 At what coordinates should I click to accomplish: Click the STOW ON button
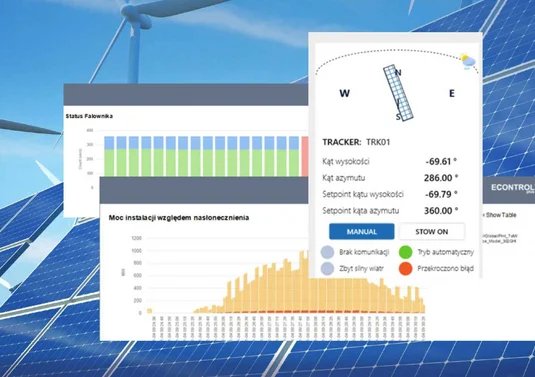coord(432,232)
